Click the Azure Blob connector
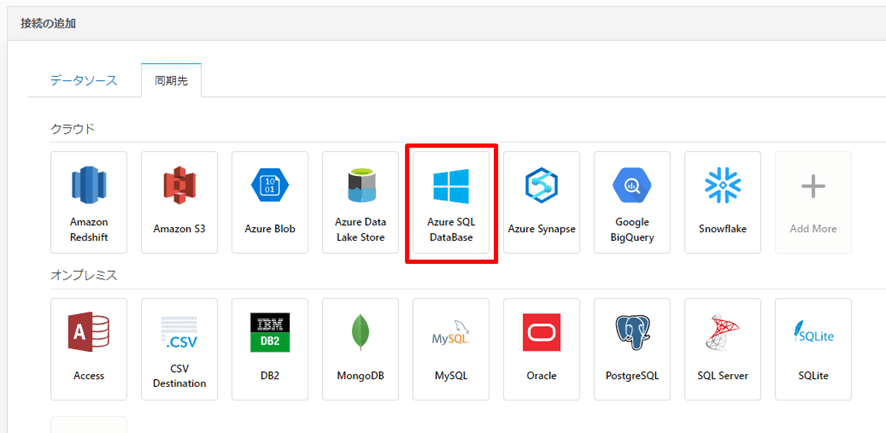This screenshot has width=886, height=433. point(270,201)
